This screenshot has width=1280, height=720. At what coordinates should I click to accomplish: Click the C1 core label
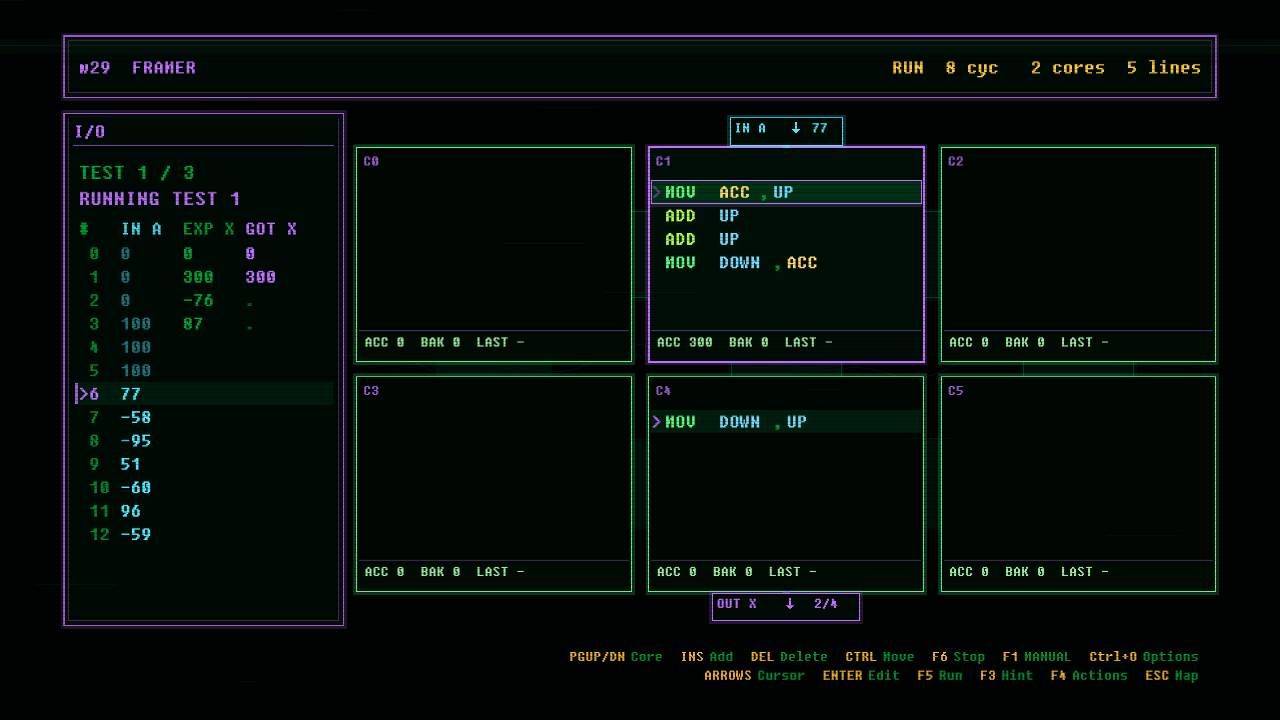(663, 161)
